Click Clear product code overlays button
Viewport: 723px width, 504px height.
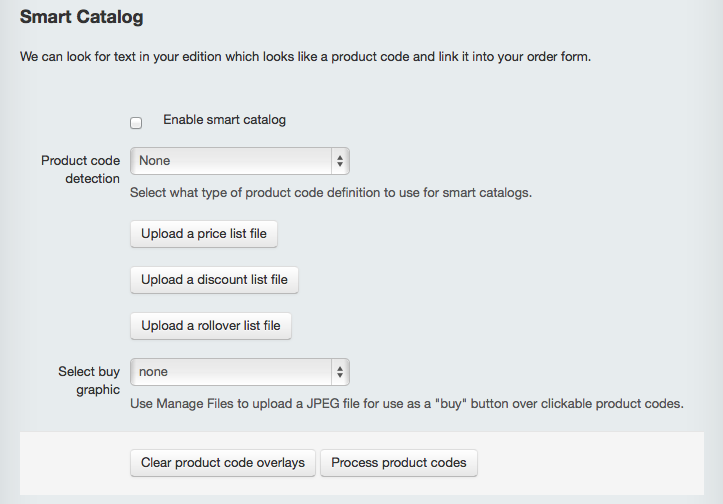tap(223, 463)
